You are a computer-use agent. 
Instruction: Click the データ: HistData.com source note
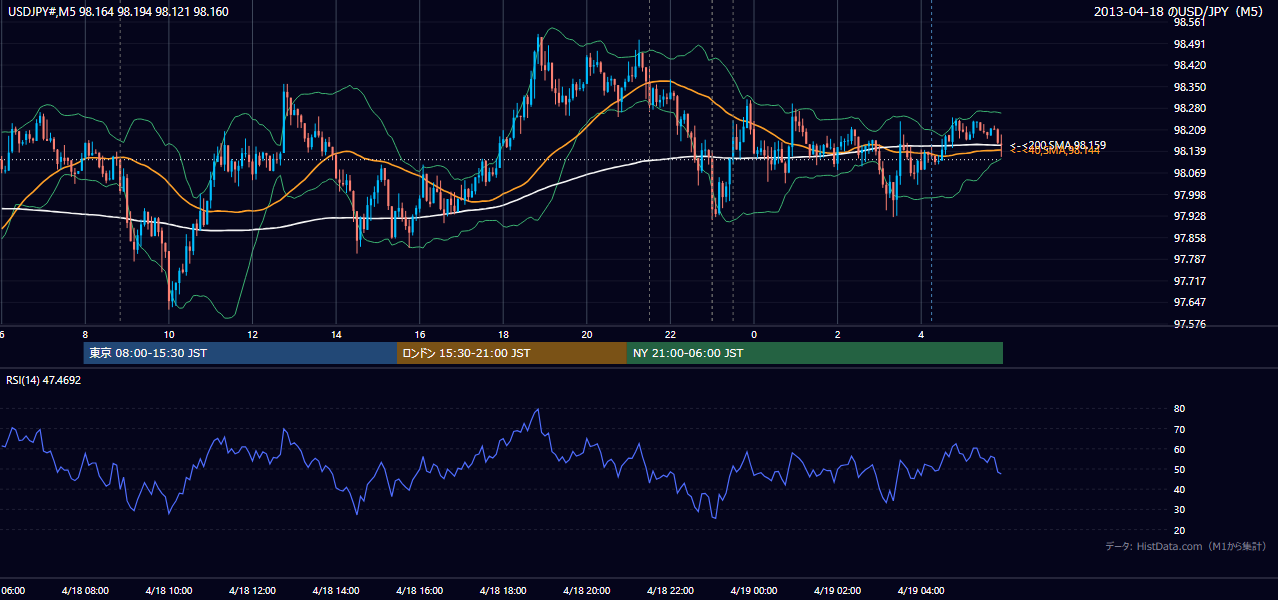coord(1185,547)
